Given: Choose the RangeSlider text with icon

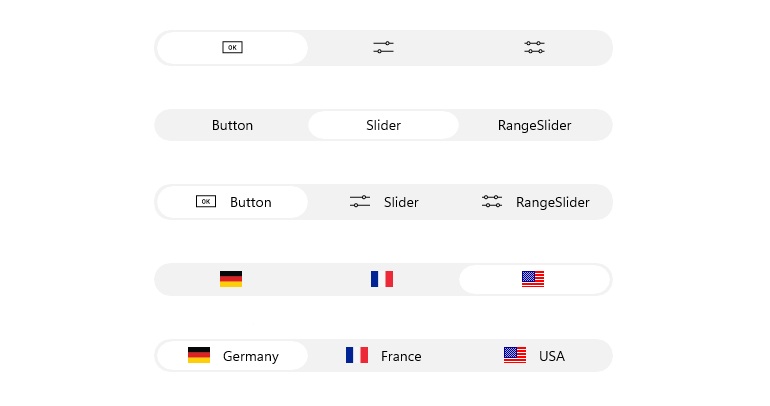Looking at the screenshot, I should 552,202.
